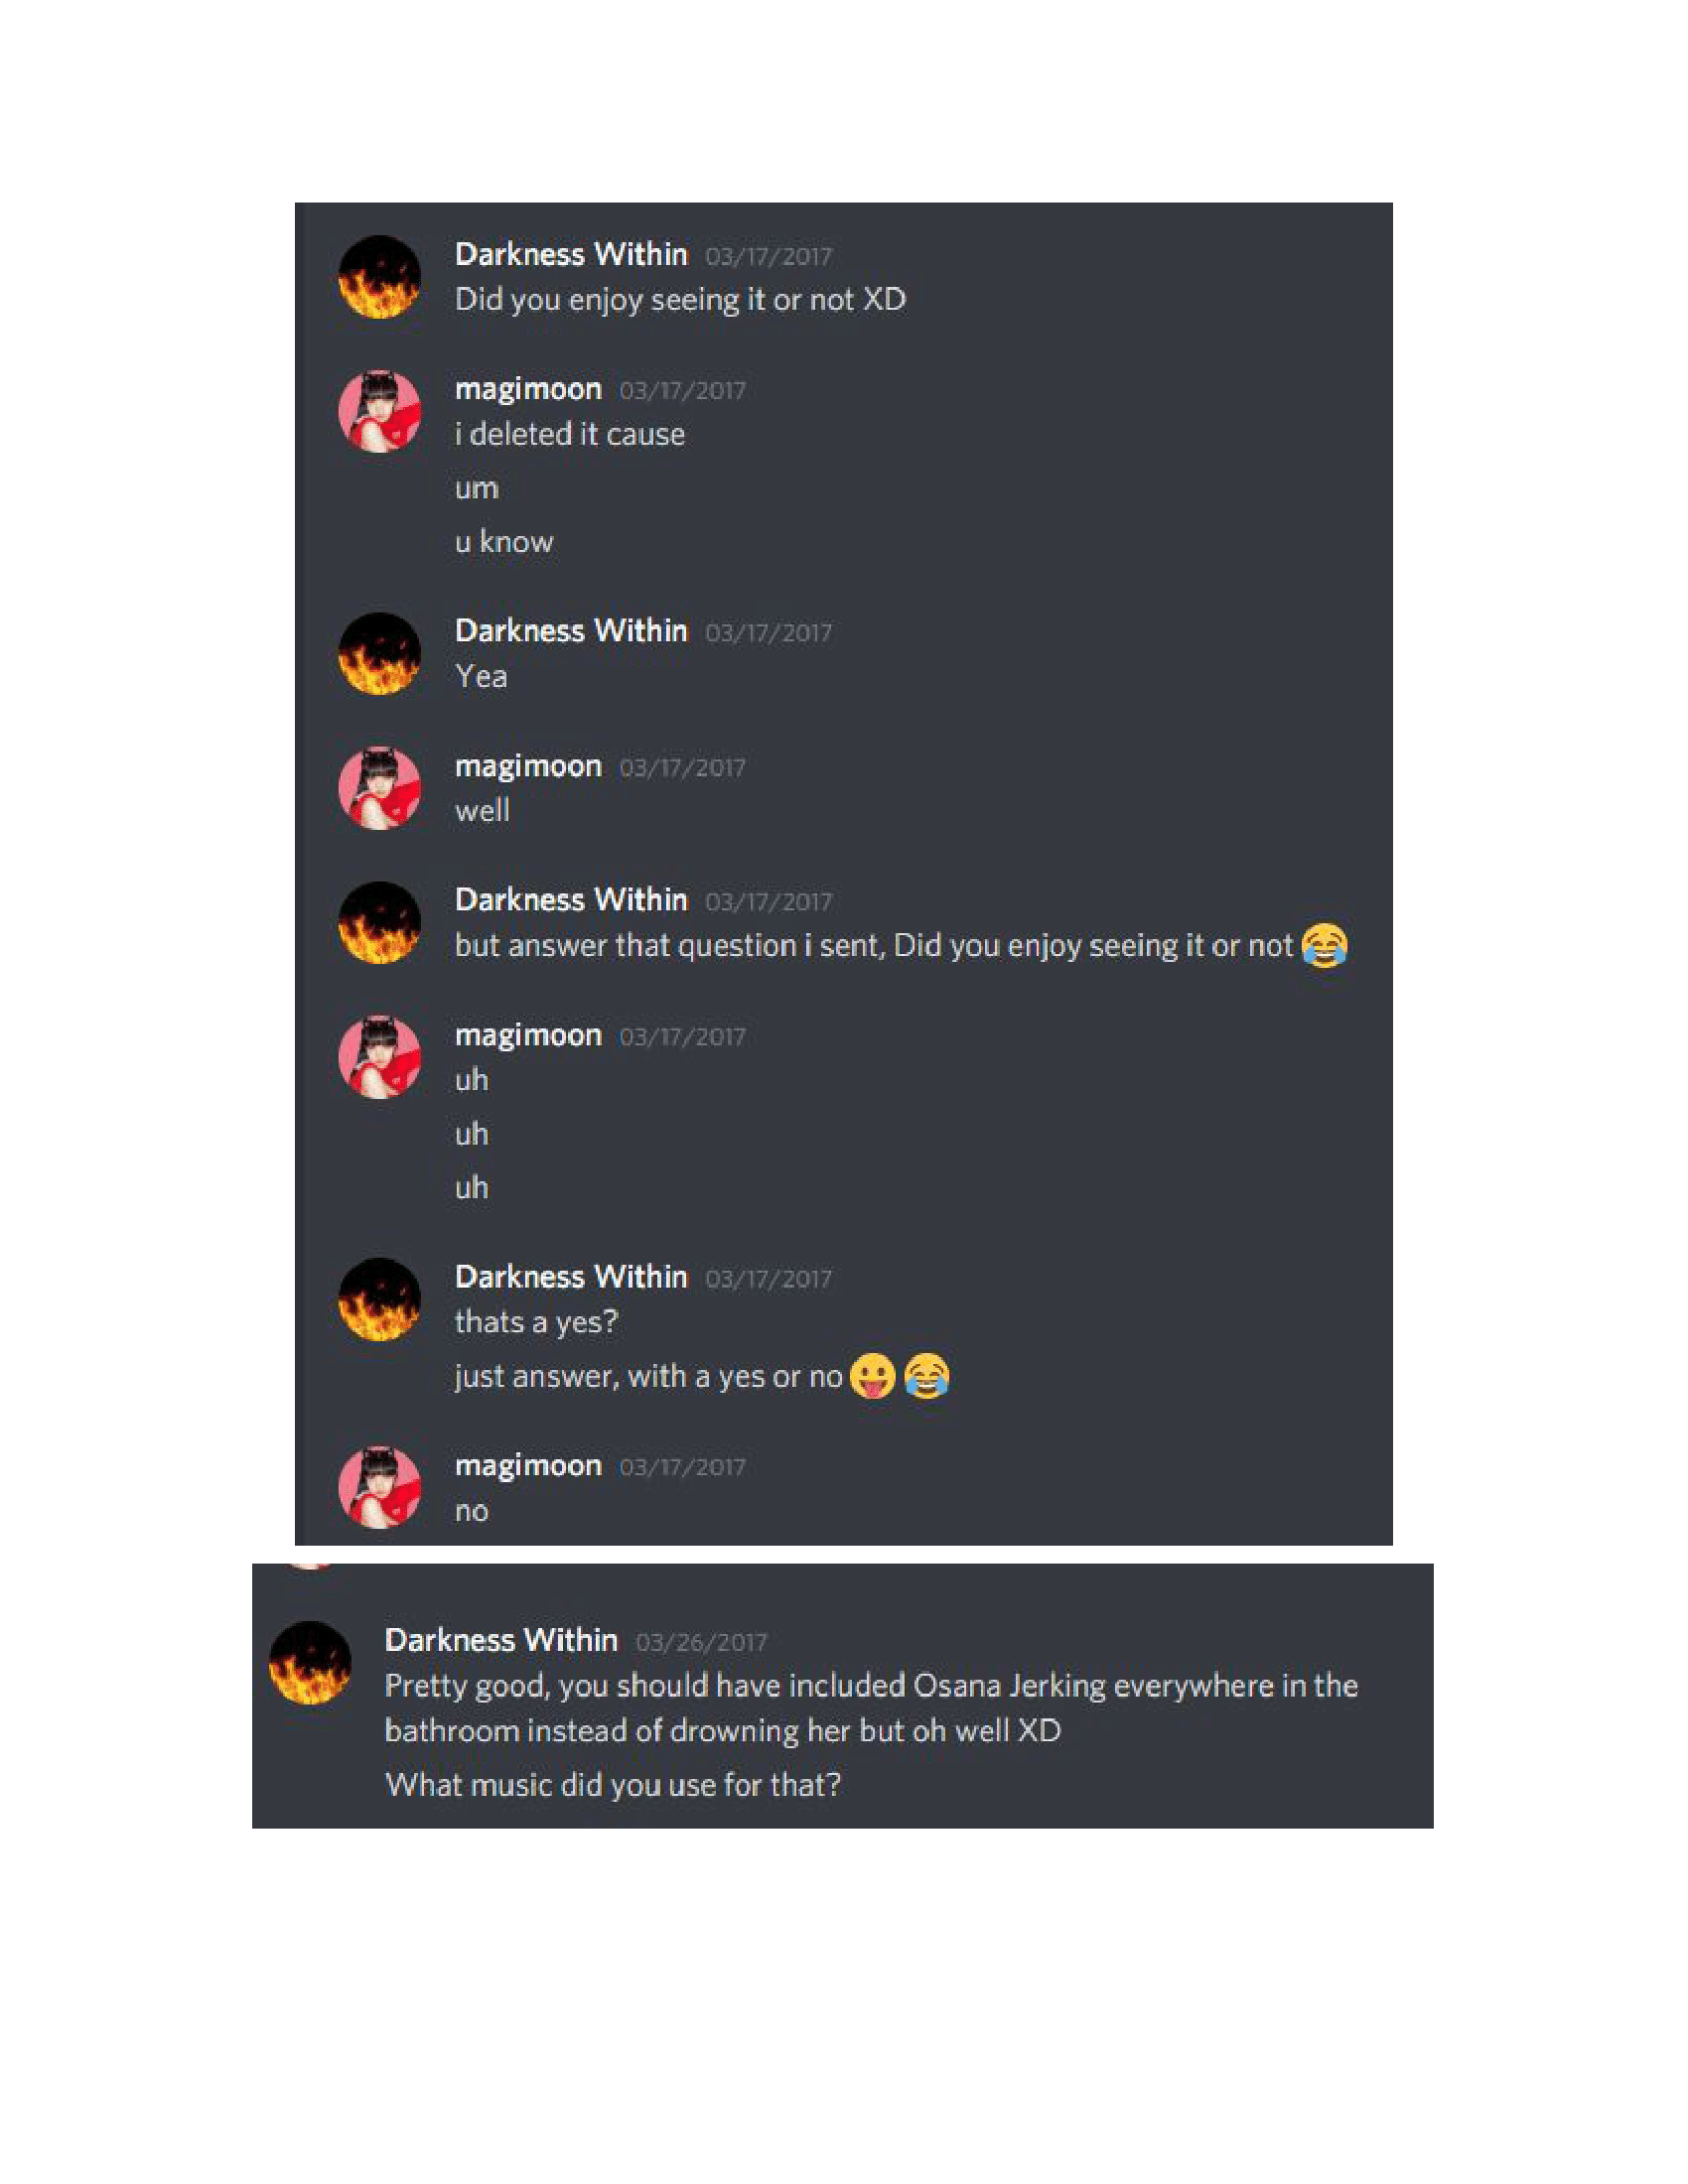Click magimoon's avatar beside the 'well' message
Screen dimensions: 1688x2184
click(379, 789)
